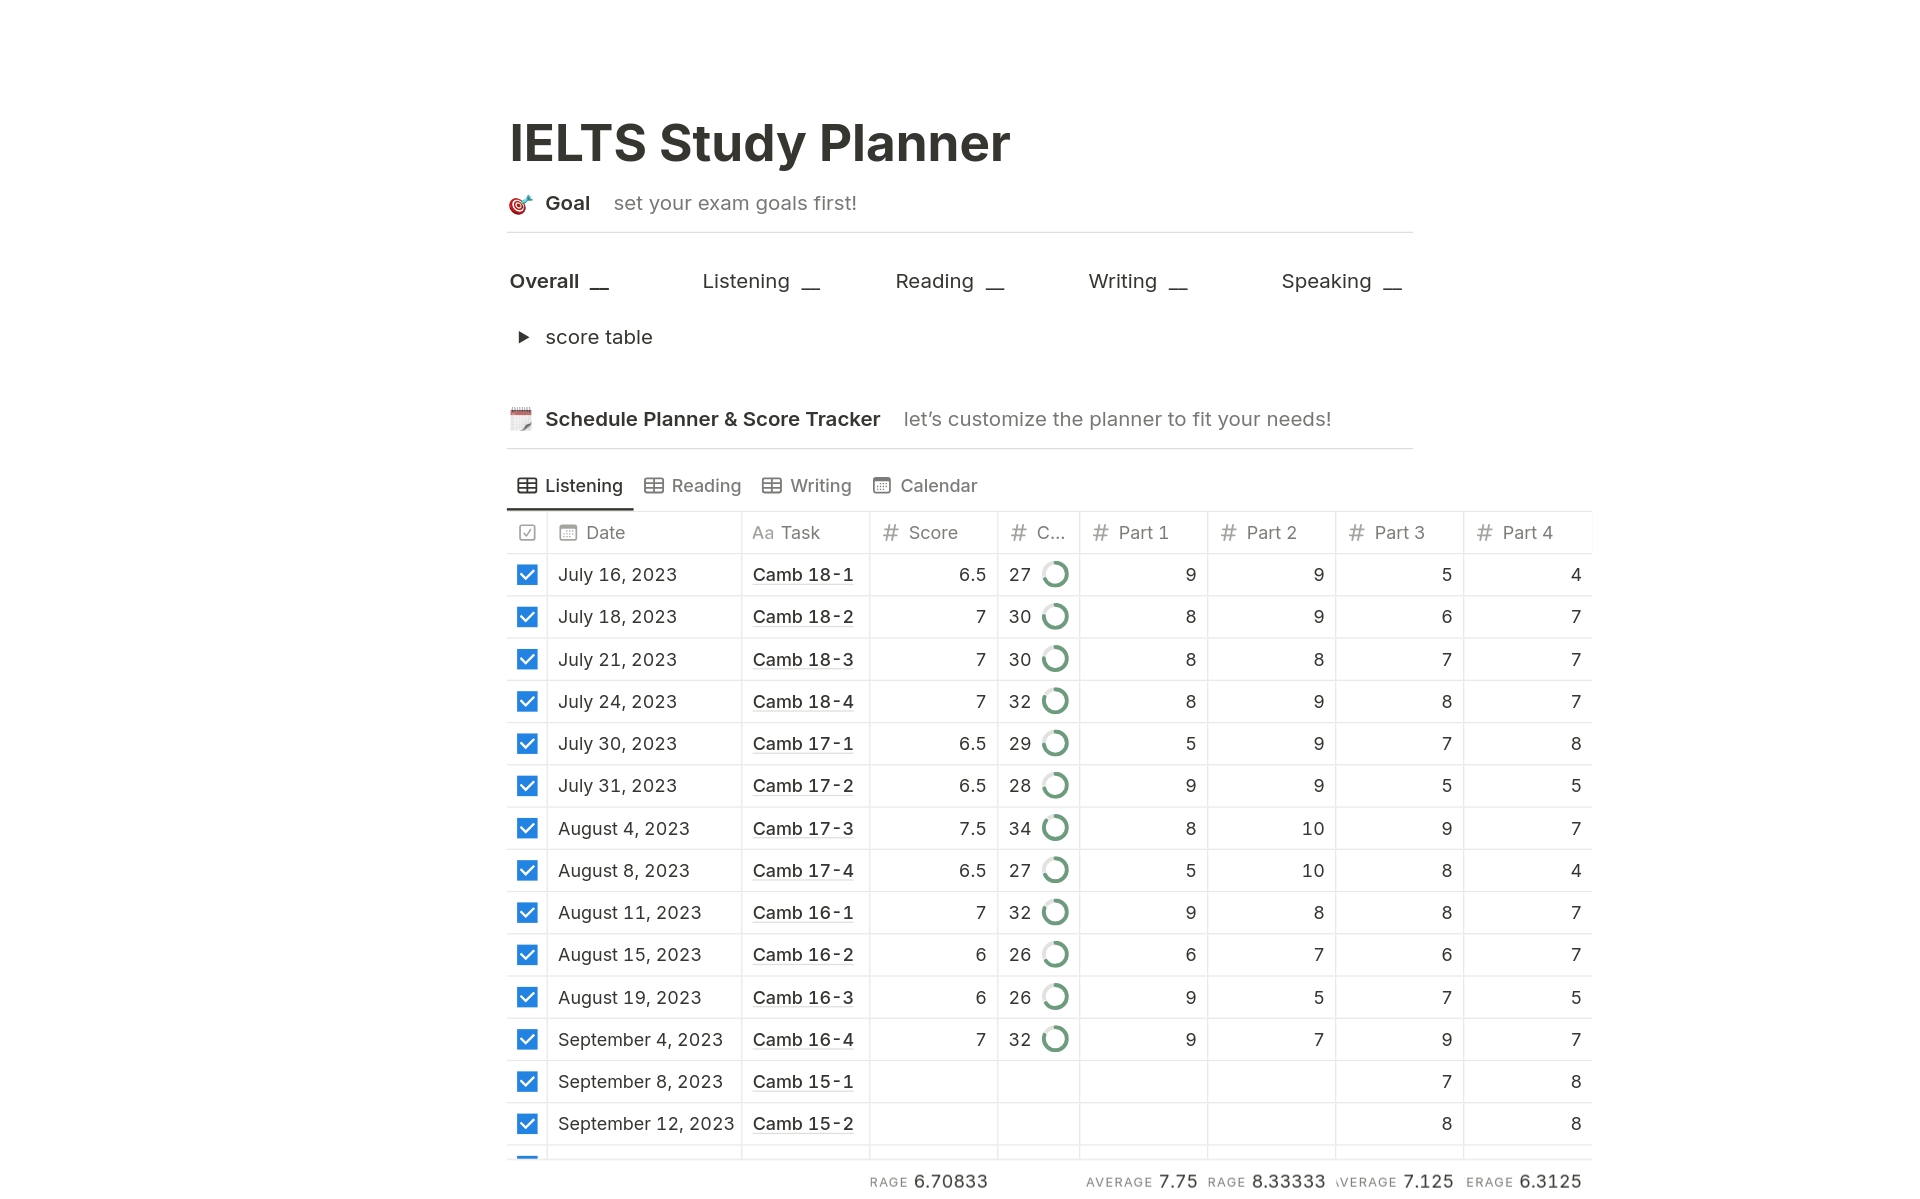Toggle checkbox for Camb 15-1 row
The image size is (1920, 1199).
526,1080
